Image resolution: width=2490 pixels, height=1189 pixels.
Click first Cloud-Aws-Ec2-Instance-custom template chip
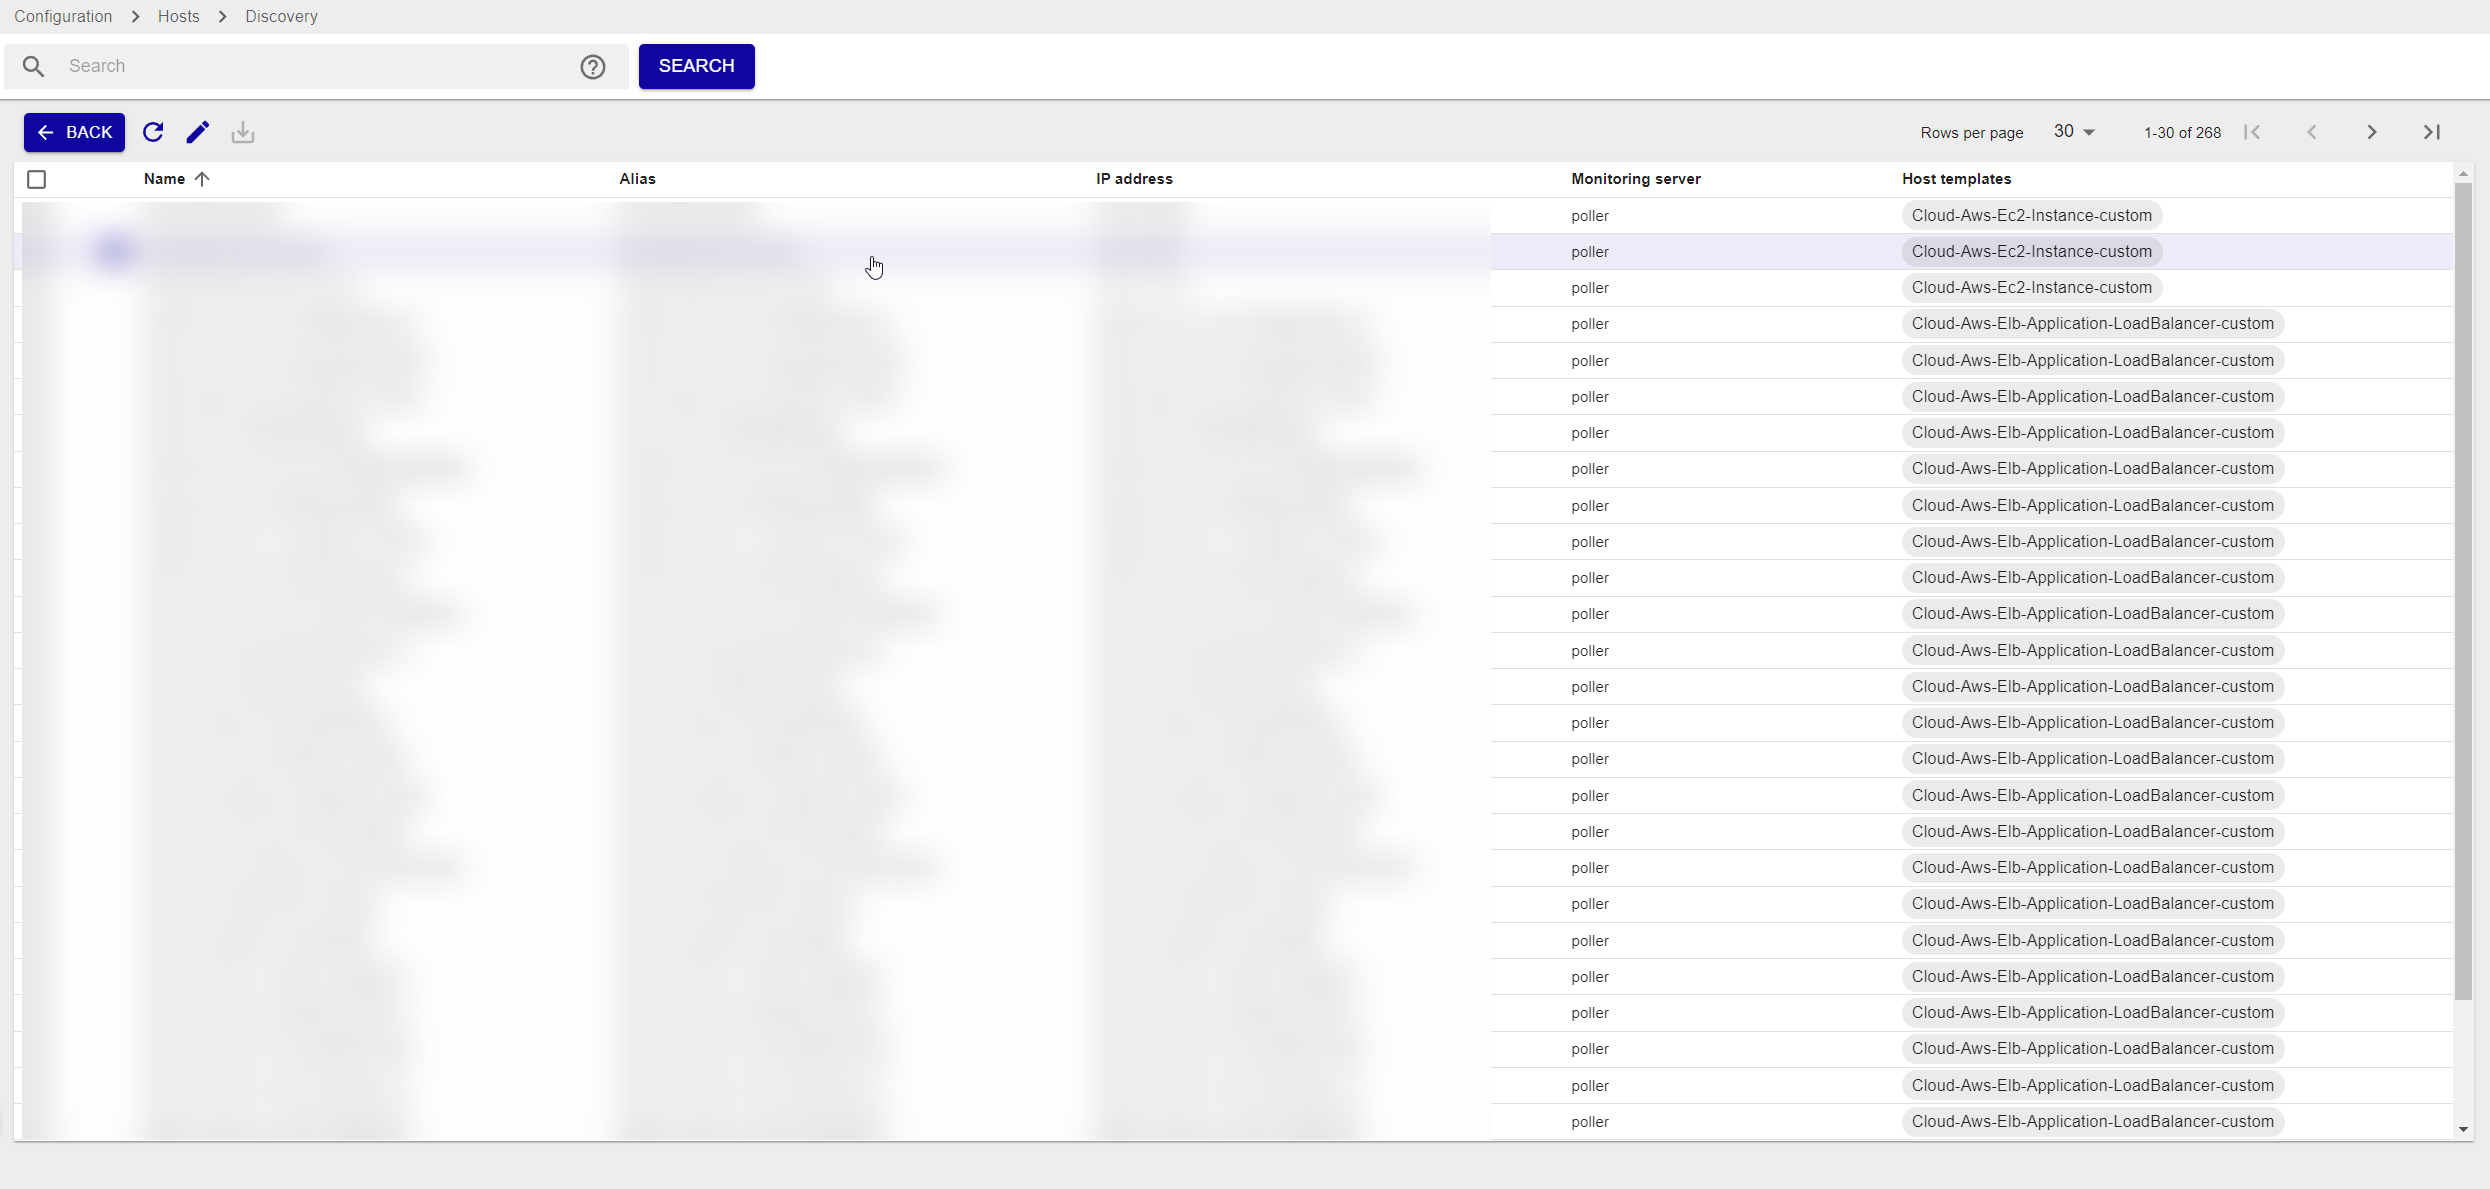[x=2031, y=215]
